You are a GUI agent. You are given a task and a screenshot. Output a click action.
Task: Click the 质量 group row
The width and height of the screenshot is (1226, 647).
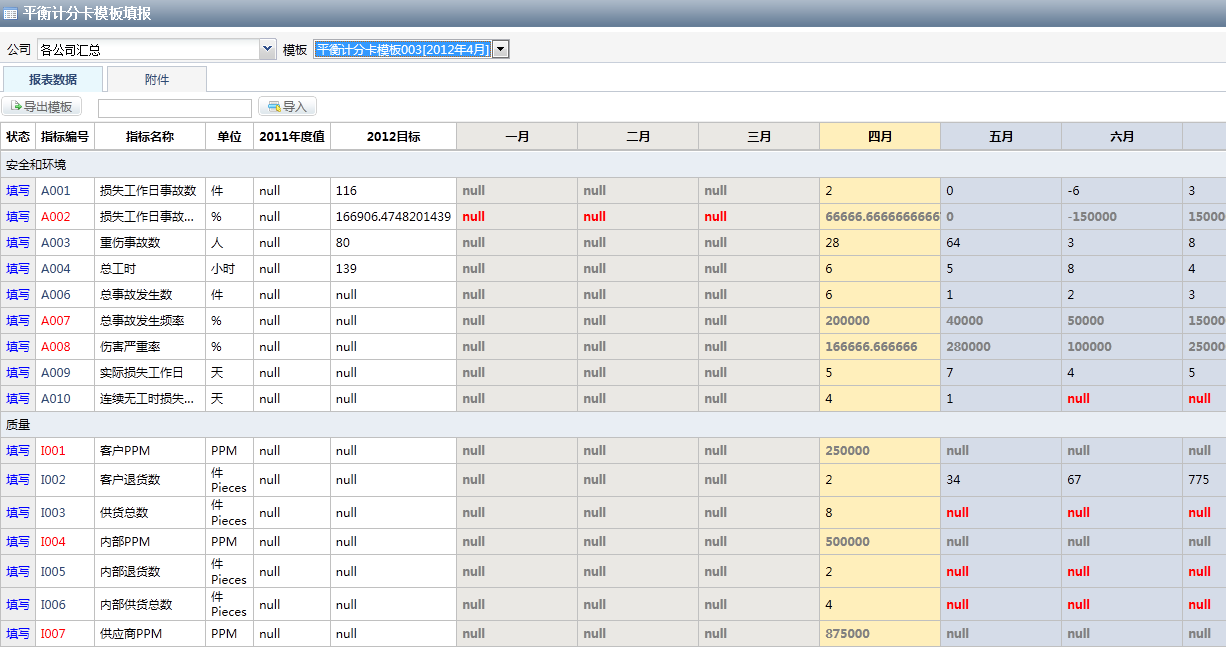click(18, 425)
